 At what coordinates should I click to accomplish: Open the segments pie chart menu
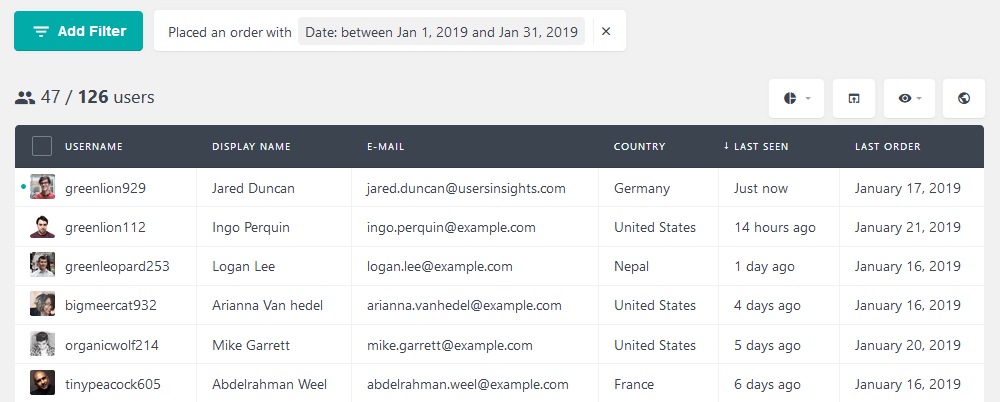pyautogui.click(x=796, y=98)
